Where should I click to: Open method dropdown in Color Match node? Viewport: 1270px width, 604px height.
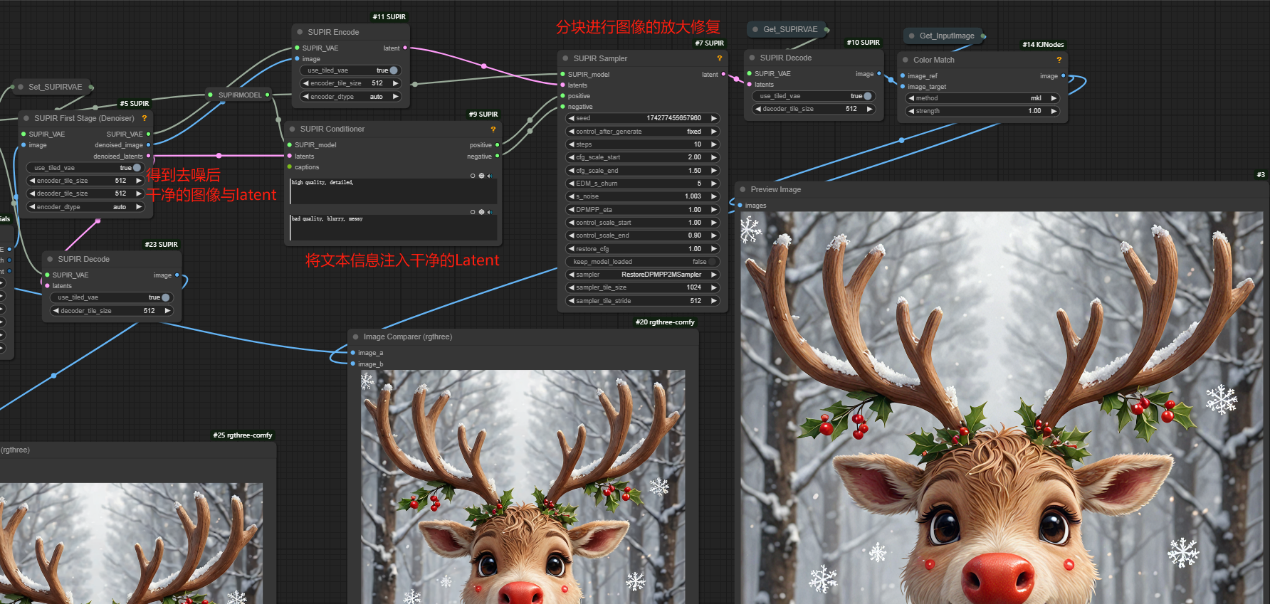(986, 98)
